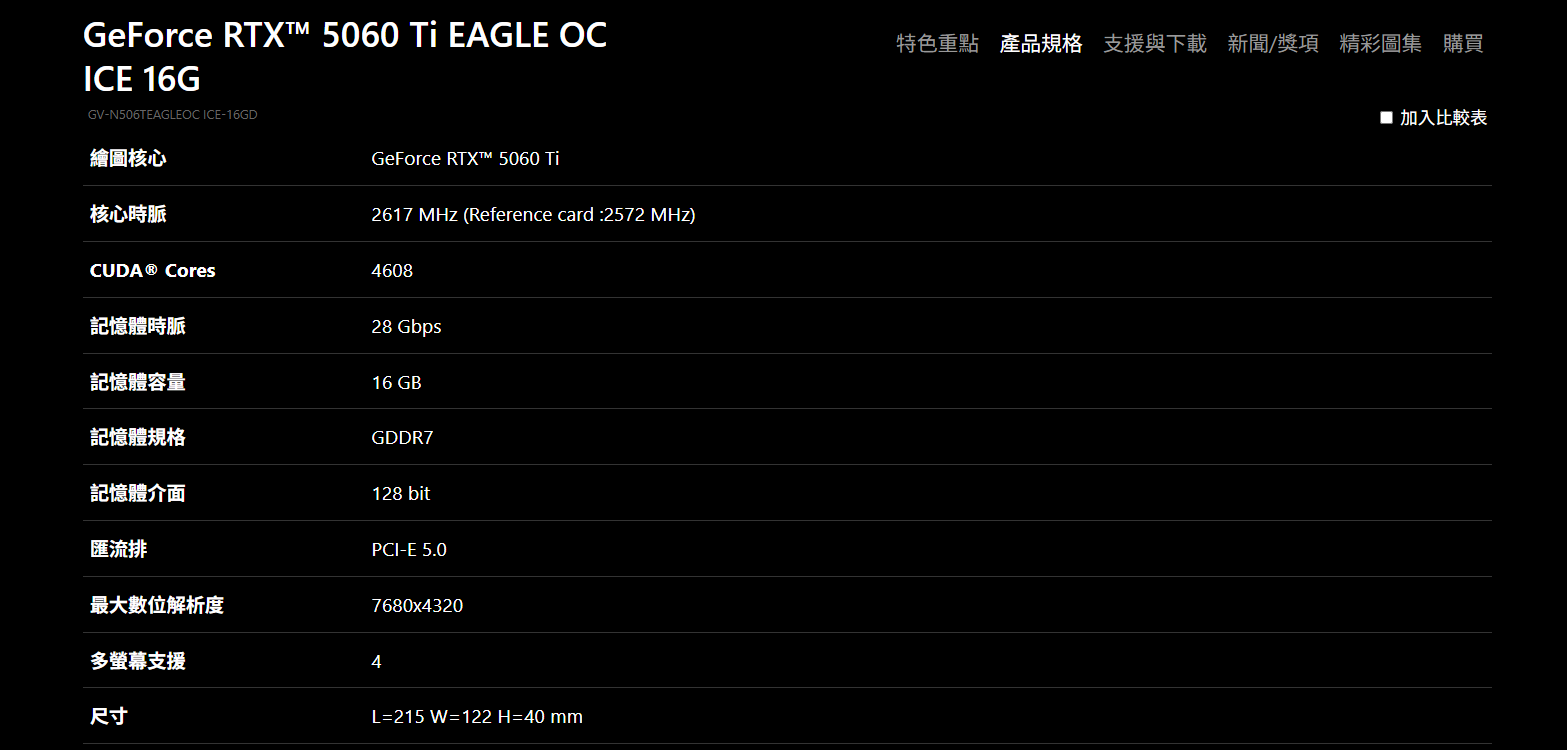The image size is (1567, 750).
Task: Click the 繪圖核心 spec row label
Action: point(128,158)
